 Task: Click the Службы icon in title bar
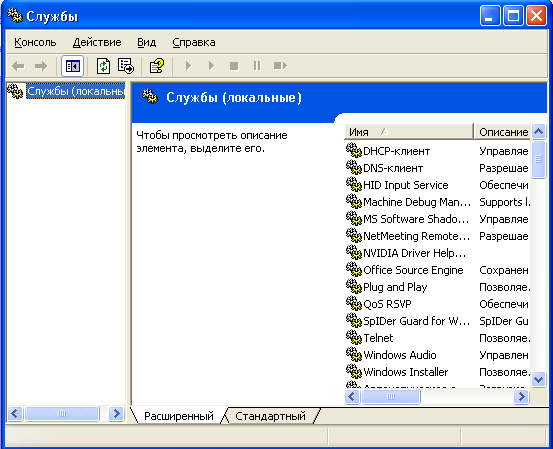15,16
